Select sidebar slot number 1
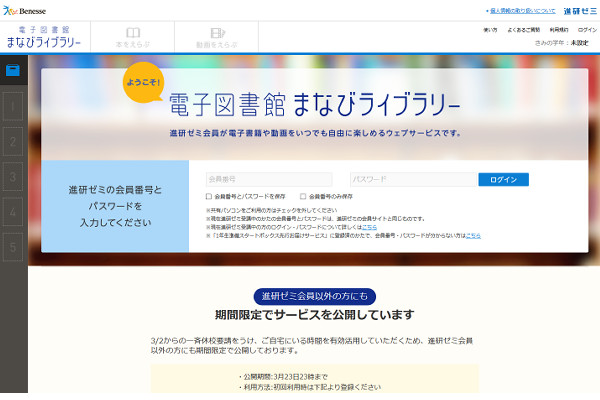 coord(13,106)
